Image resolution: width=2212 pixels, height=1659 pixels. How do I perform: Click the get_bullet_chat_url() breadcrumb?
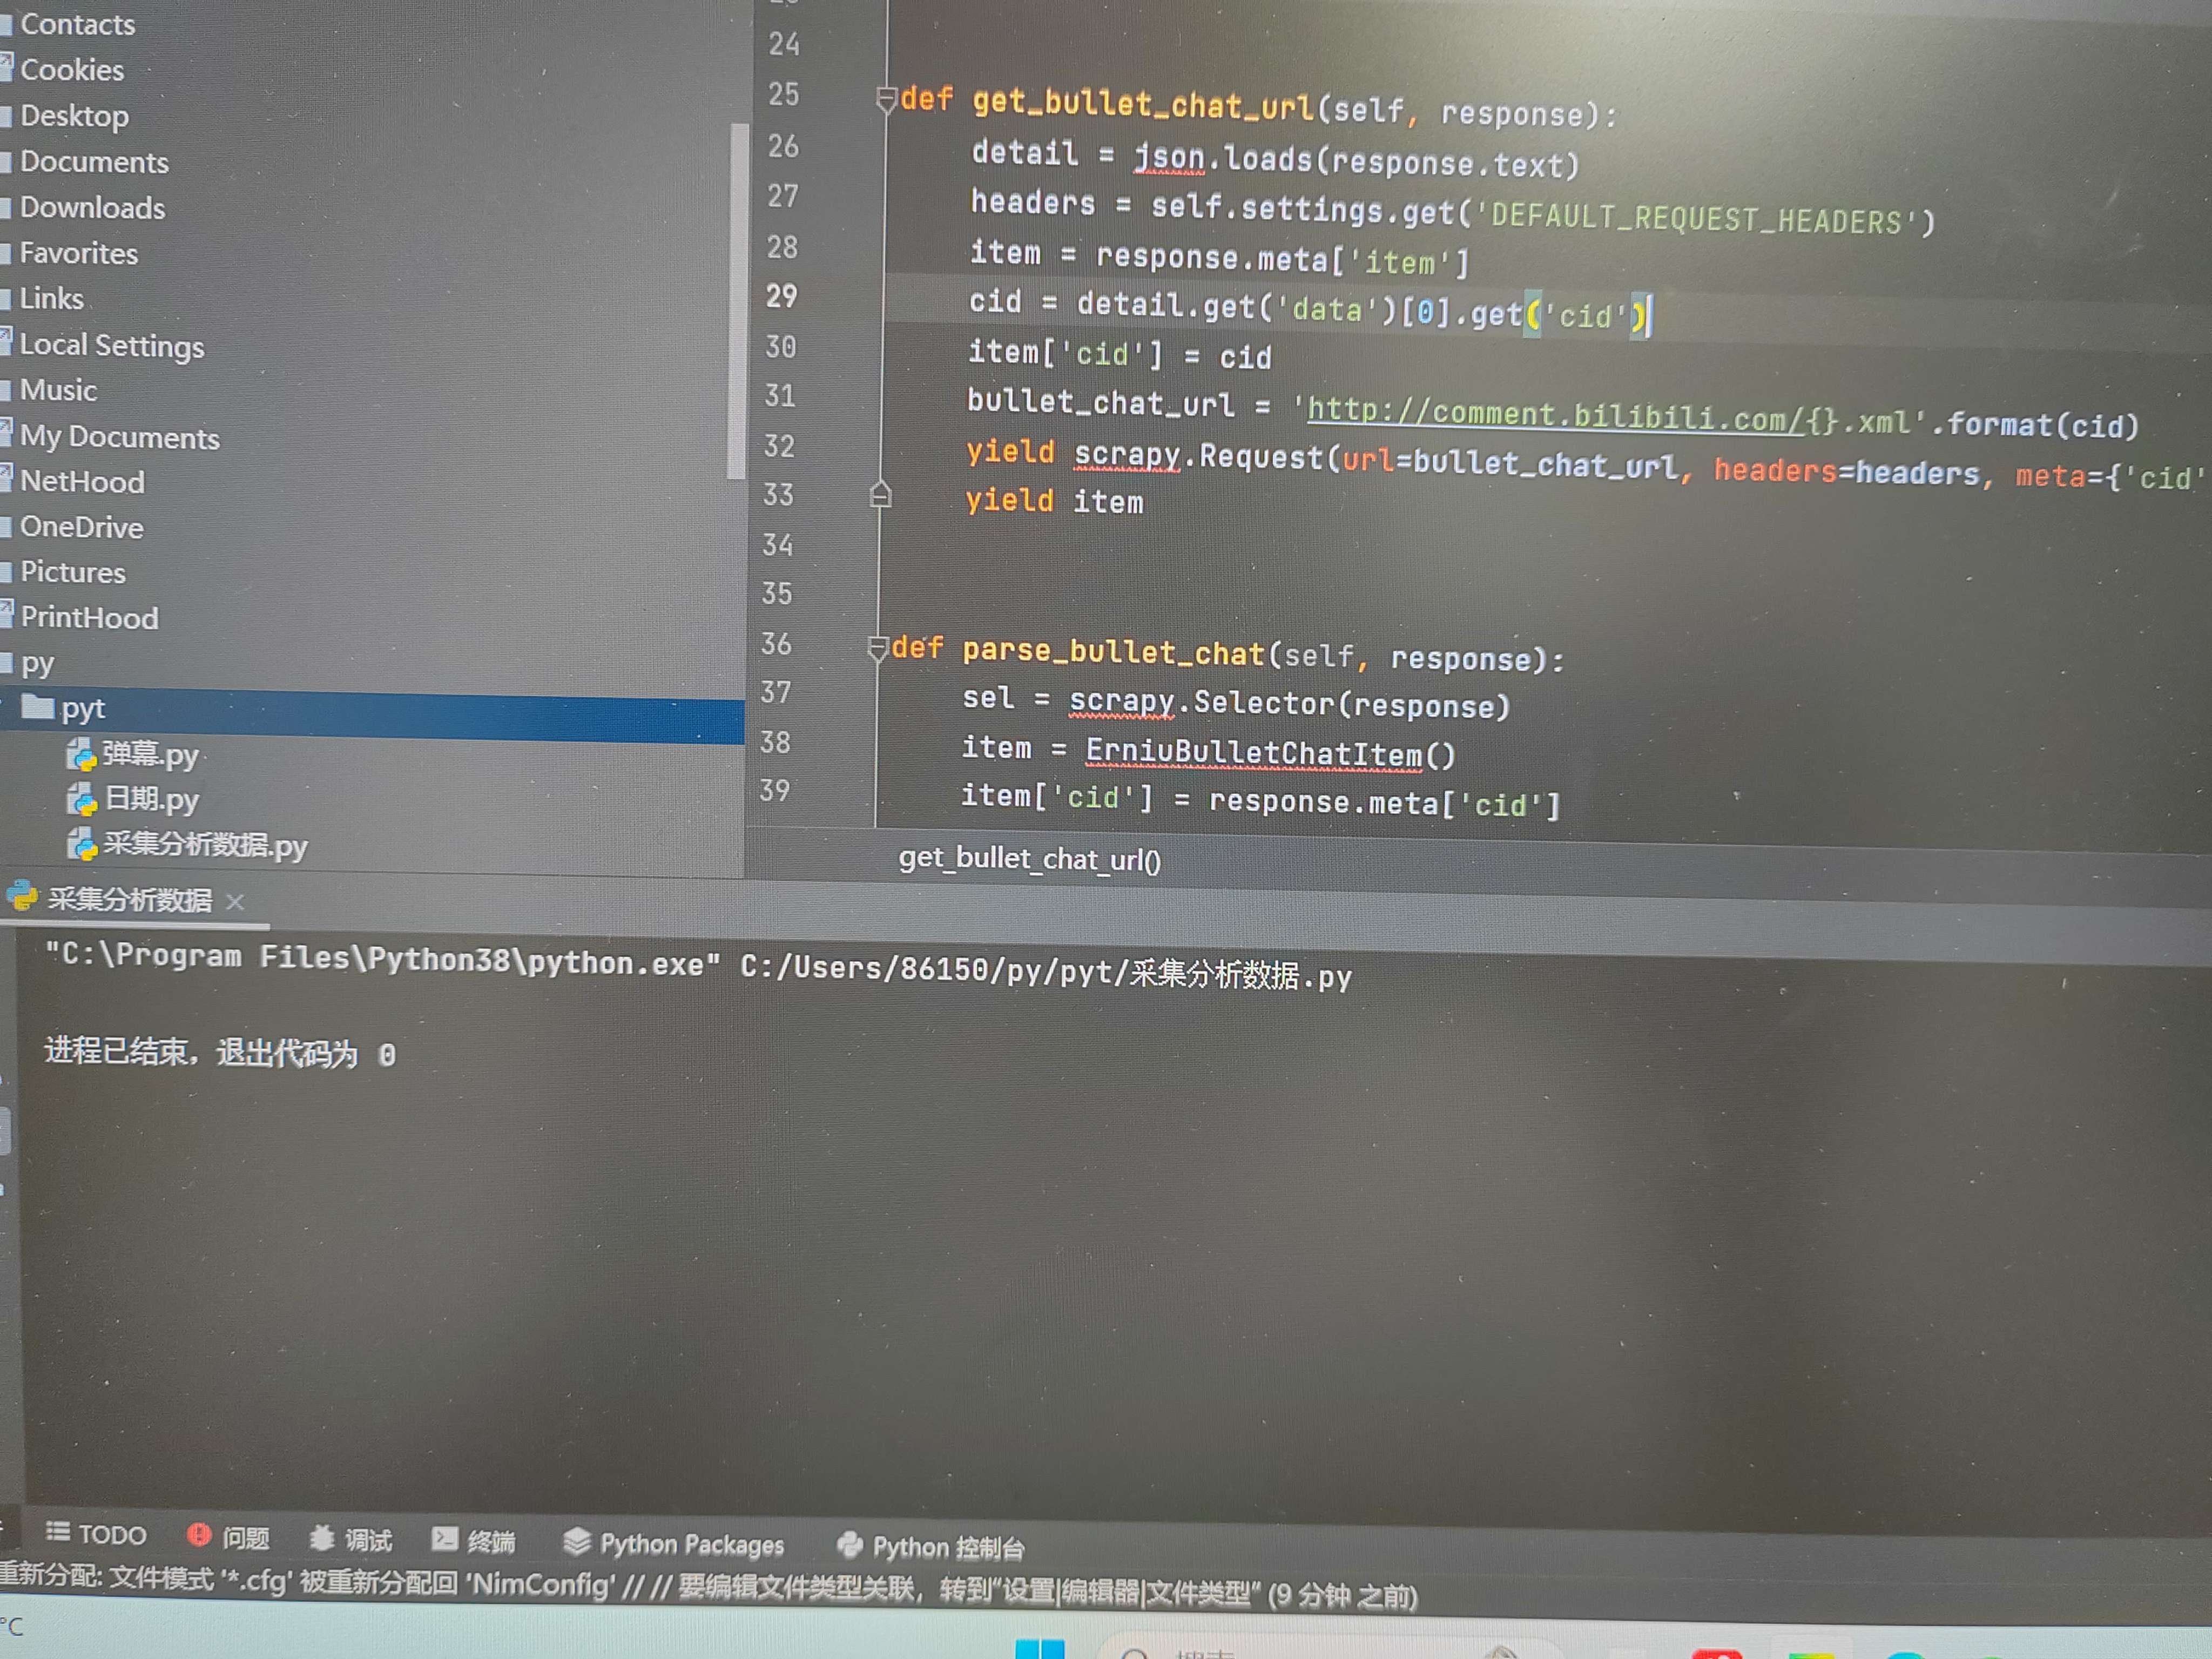click(x=1029, y=859)
